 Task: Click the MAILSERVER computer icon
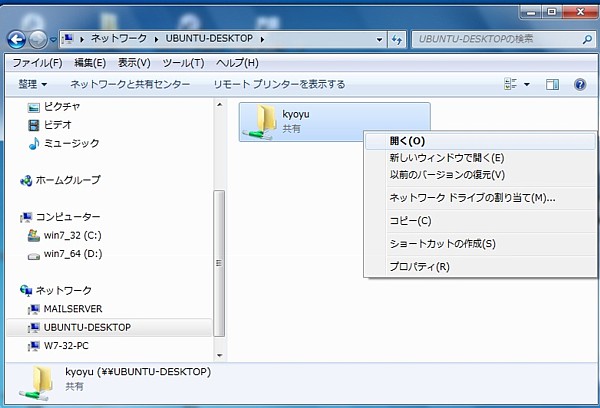[34, 309]
